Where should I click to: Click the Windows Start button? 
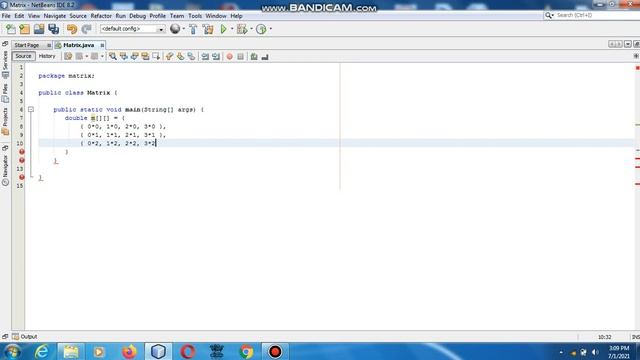coord(13,351)
